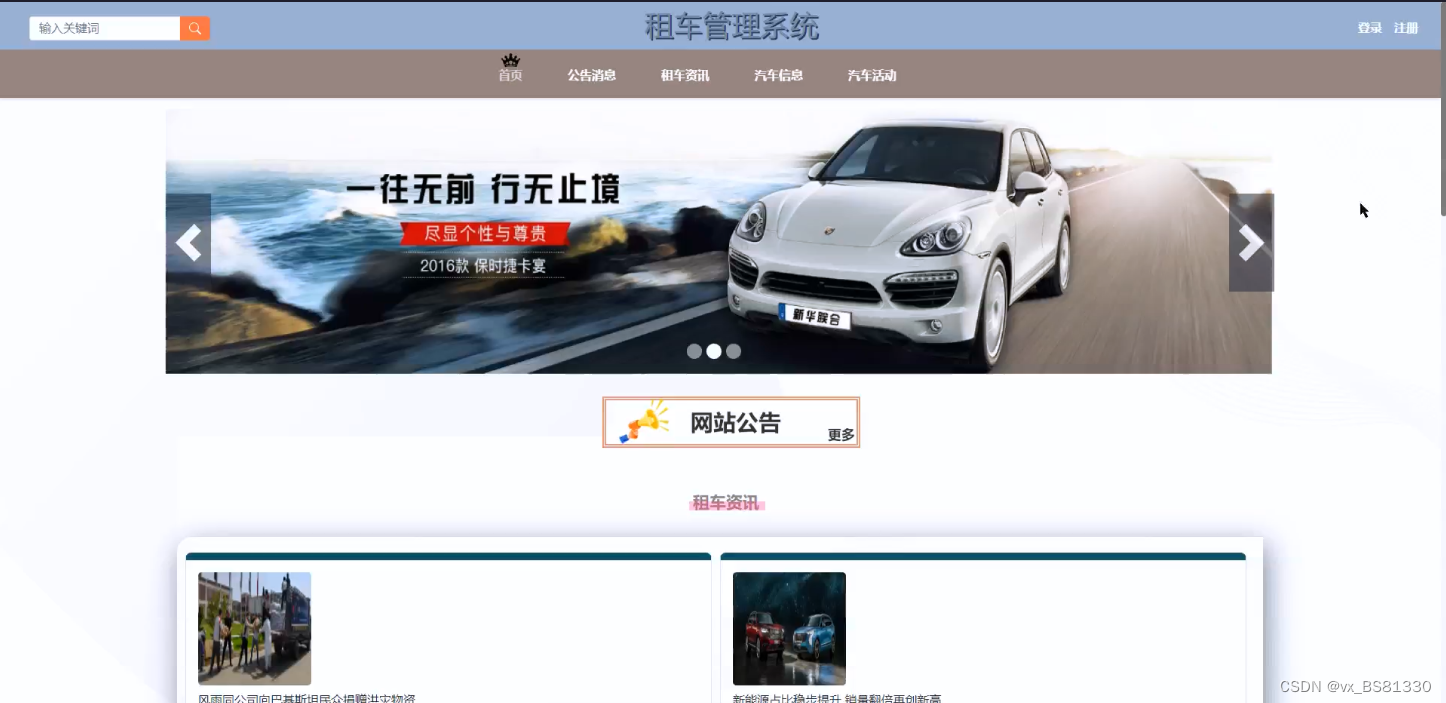This screenshot has height=703, width=1446.
Task: Open the 汽车信息 navigation item
Action: [778, 75]
